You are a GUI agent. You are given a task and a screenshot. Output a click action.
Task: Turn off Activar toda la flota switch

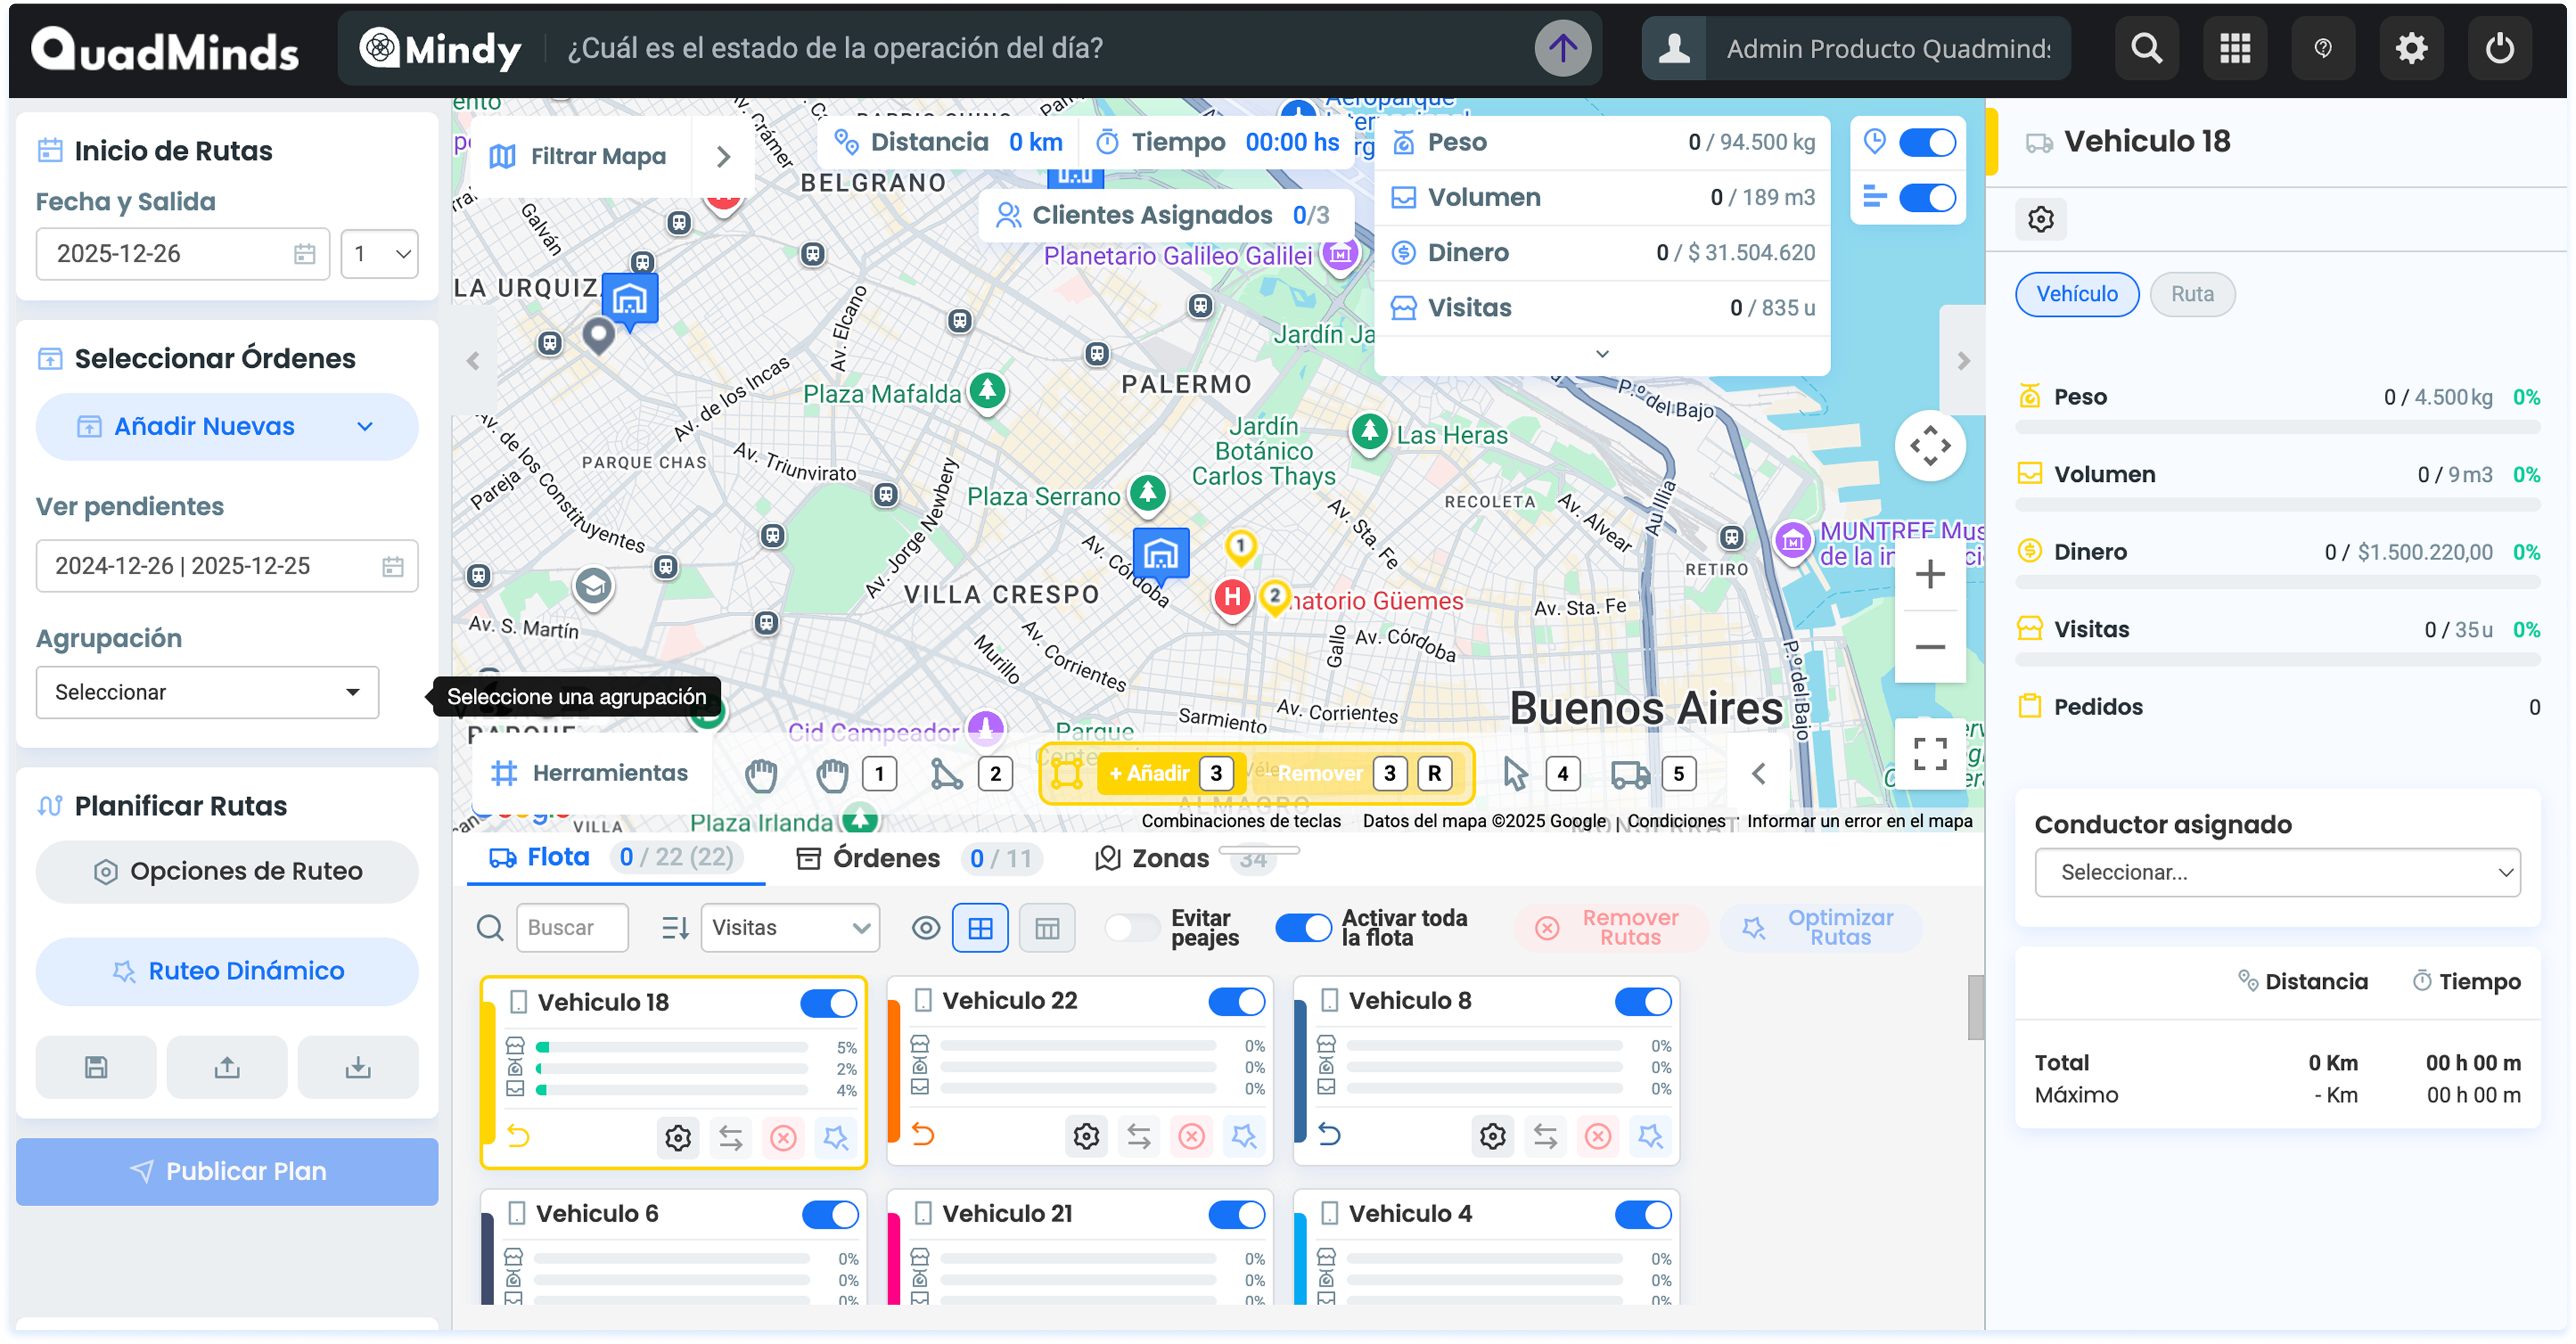coord(1303,928)
